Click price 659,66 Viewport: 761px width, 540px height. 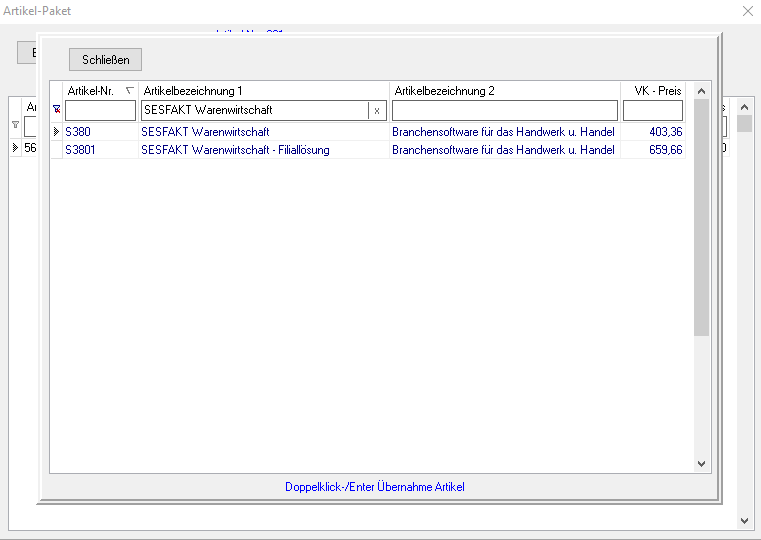[666, 150]
